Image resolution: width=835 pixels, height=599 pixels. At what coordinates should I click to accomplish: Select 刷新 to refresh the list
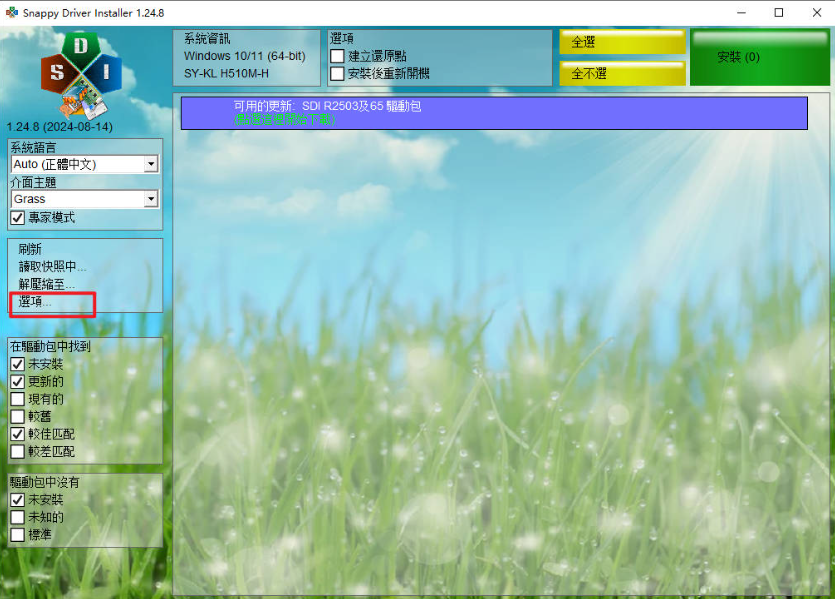[x=30, y=249]
